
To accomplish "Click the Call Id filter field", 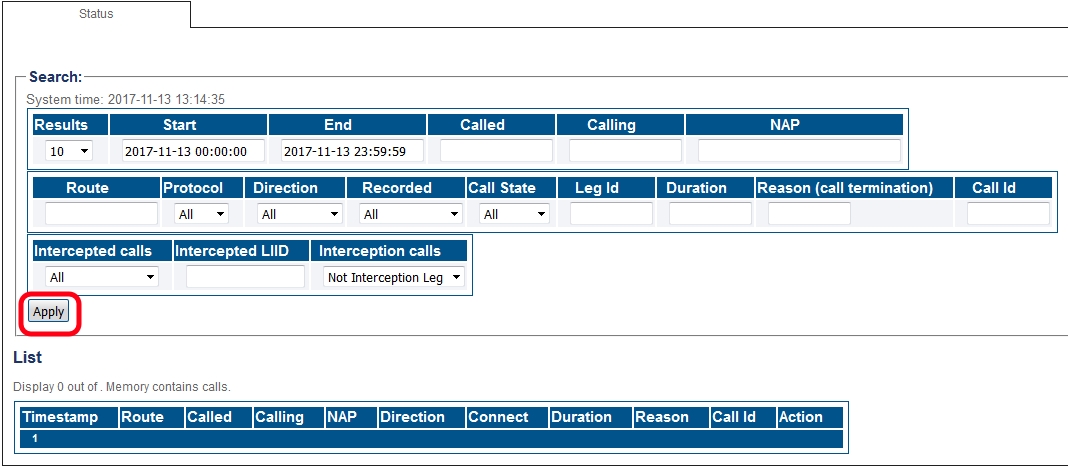I will 1008,214.
